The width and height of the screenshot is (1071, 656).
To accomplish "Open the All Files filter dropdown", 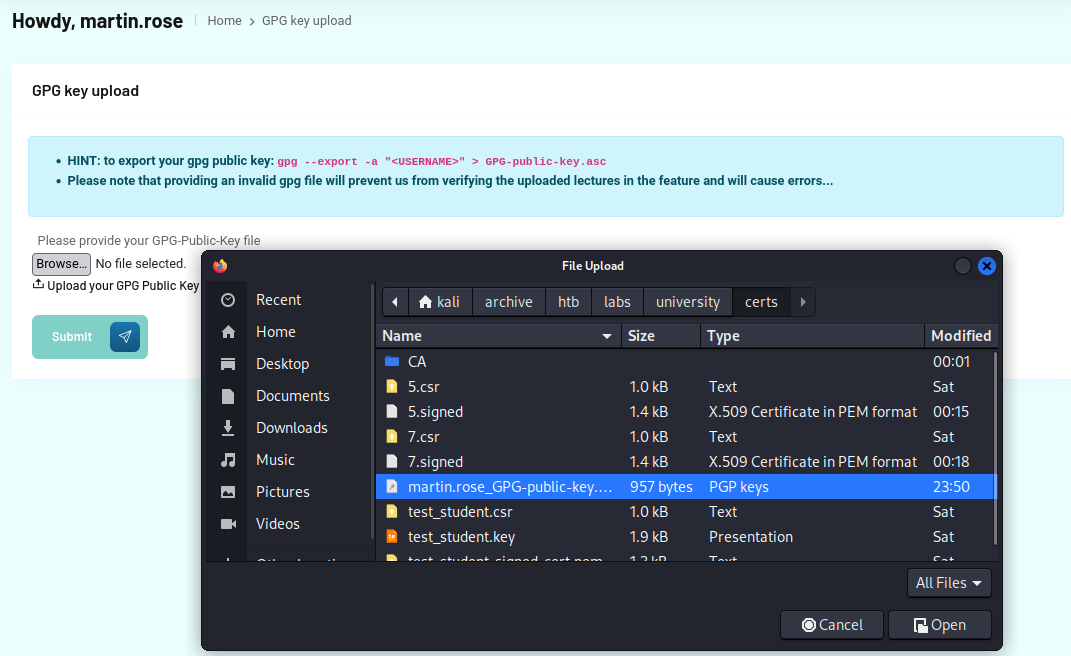I will (949, 583).
